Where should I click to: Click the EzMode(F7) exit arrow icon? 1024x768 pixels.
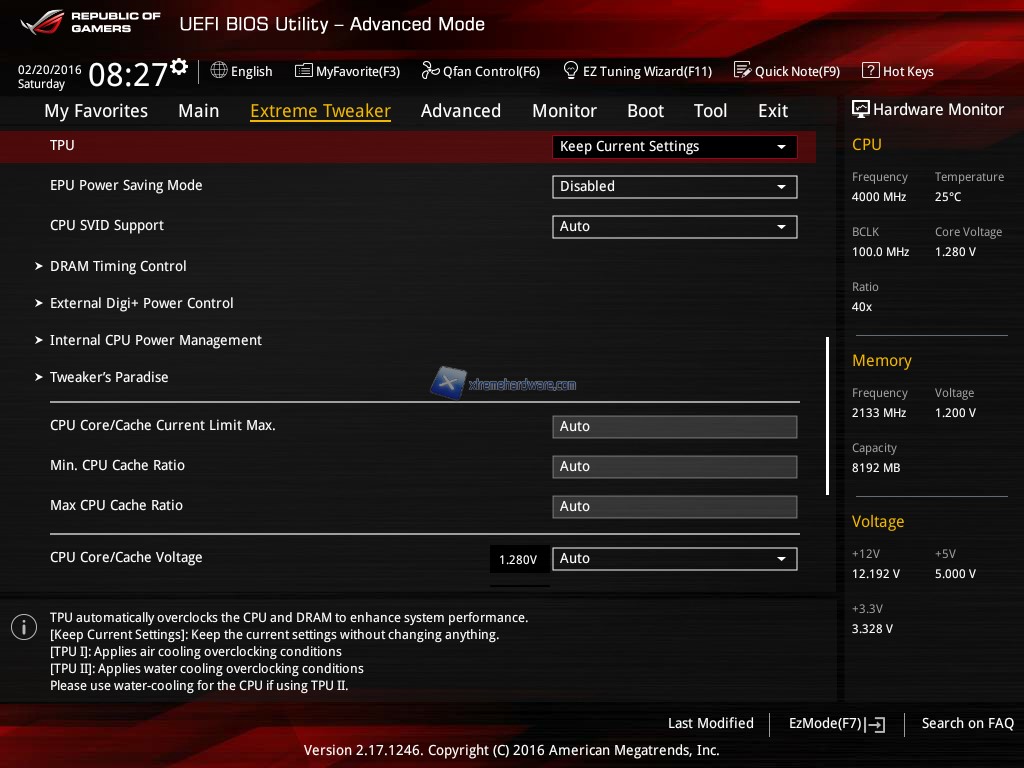point(876,724)
